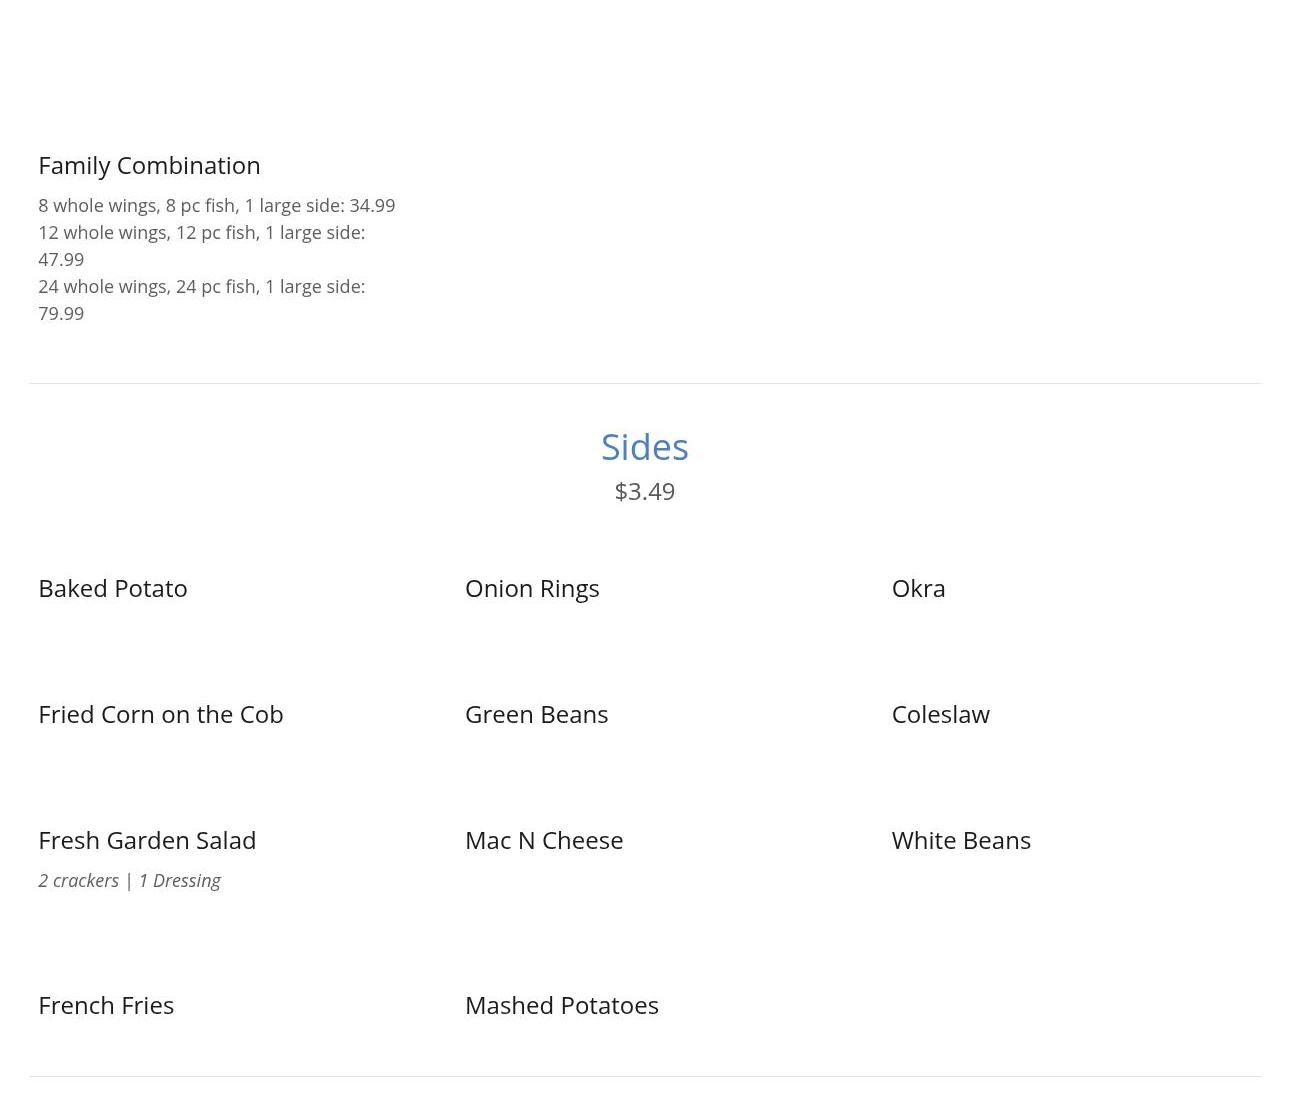
Task: Click the $3.49 sides price
Action: [645, 491]
